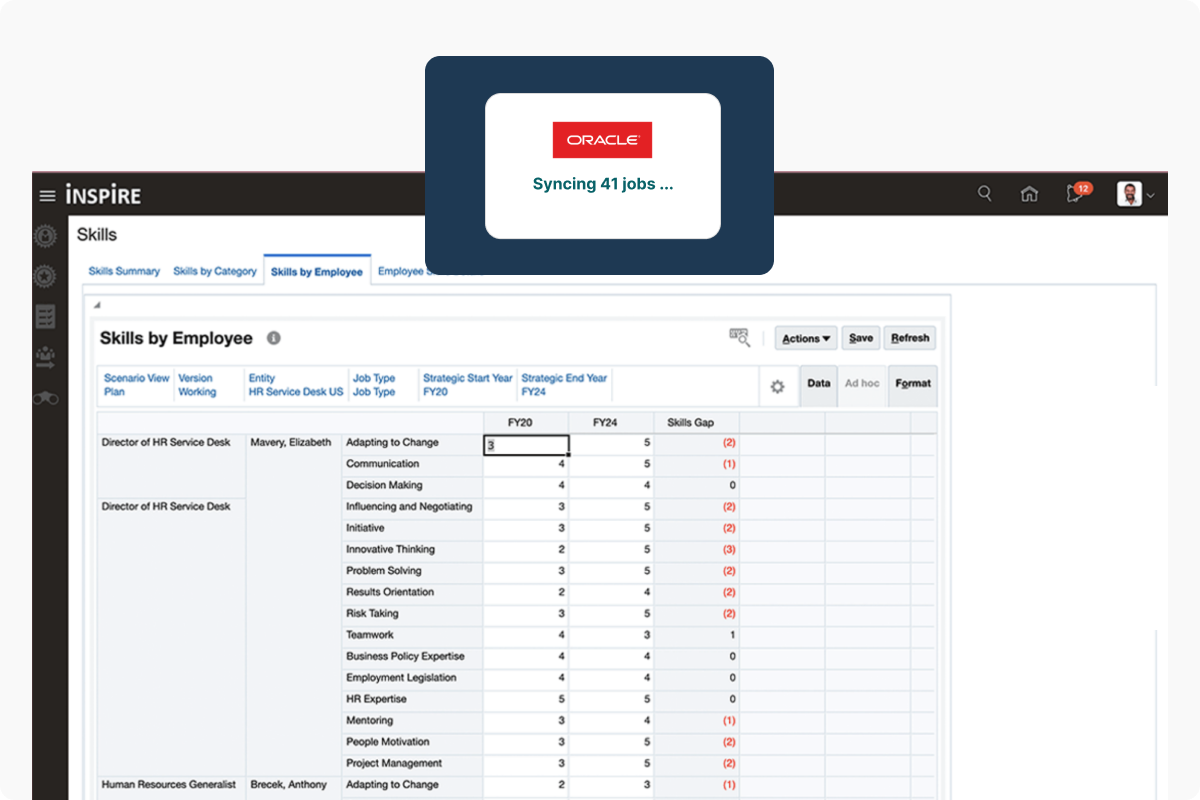Click the data search magnifier icon
1200x800 pixels.
click(739, 338)
